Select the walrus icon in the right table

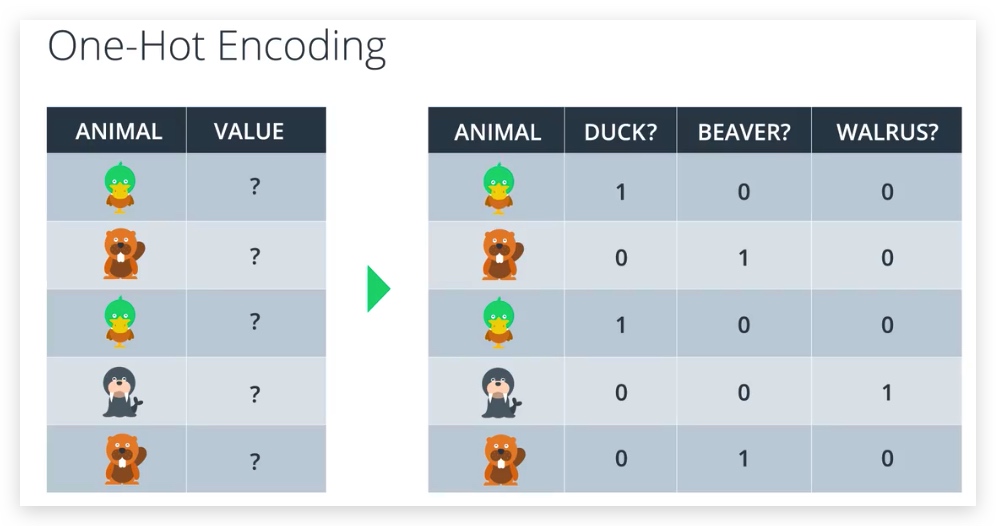coord(497,392)
